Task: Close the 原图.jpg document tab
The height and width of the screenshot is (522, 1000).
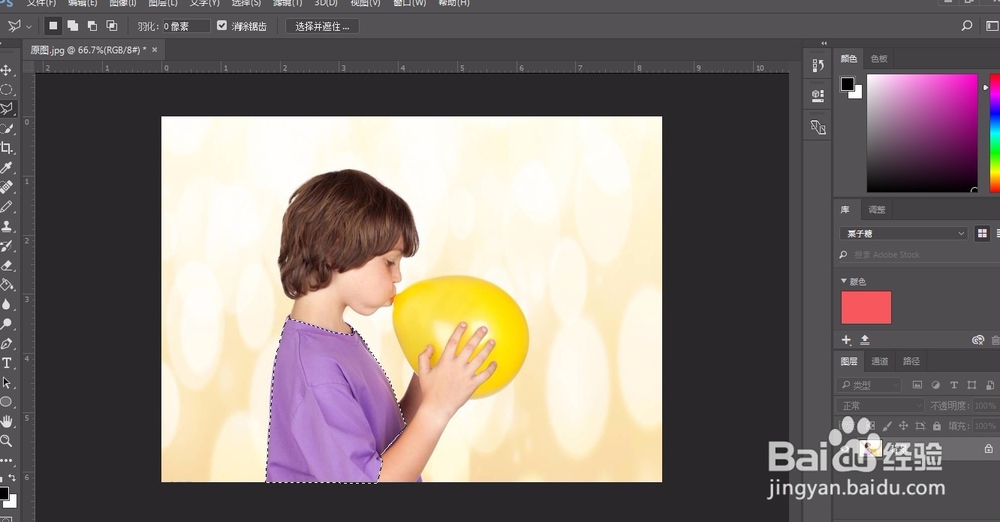Action: (x=154, y=49)
